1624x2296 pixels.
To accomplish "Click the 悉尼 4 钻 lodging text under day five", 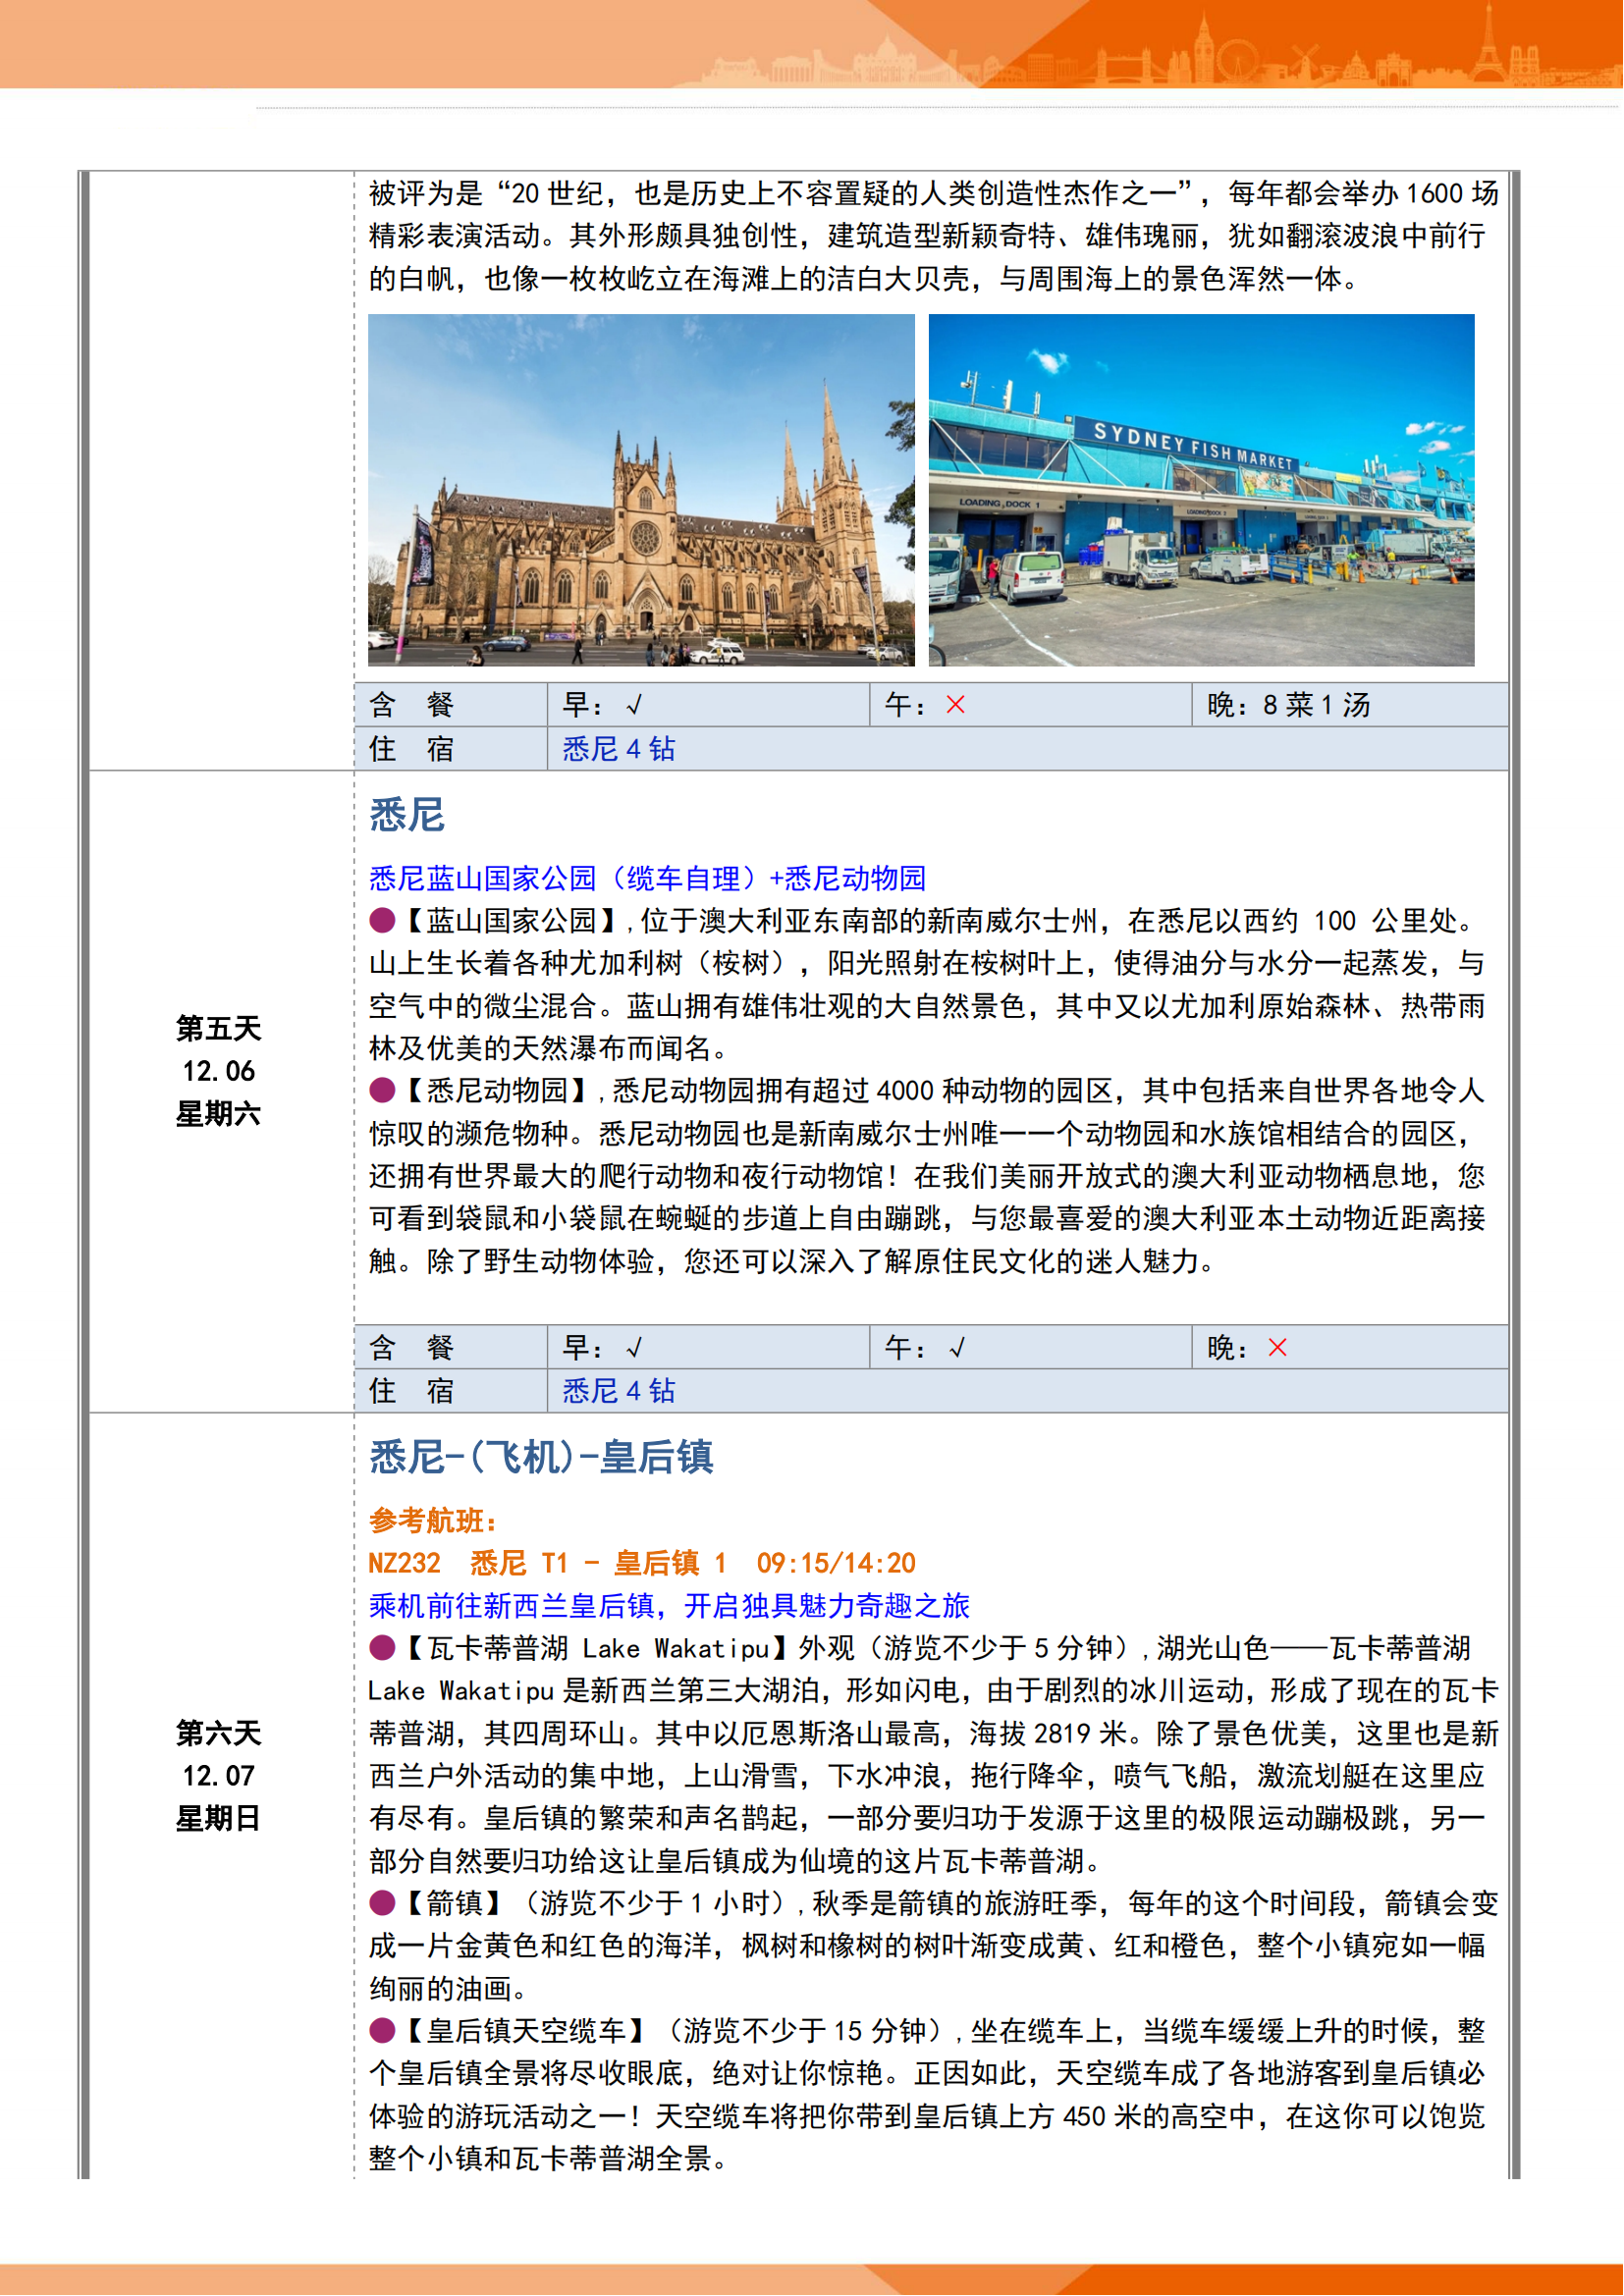I will [x=619, y=1391].
